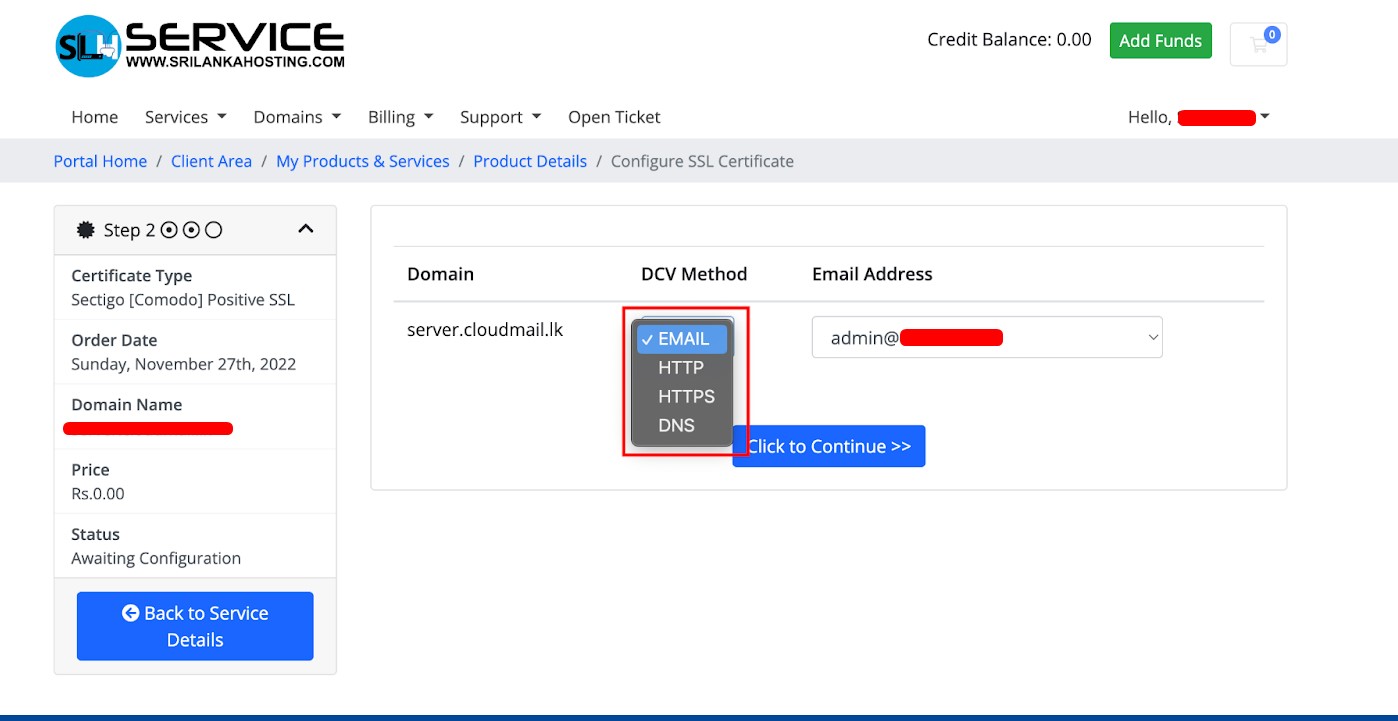Click Back to Service Details button
Viewport: 1398px width, 721px height.
pyautogui.click(x=195, y=626)
